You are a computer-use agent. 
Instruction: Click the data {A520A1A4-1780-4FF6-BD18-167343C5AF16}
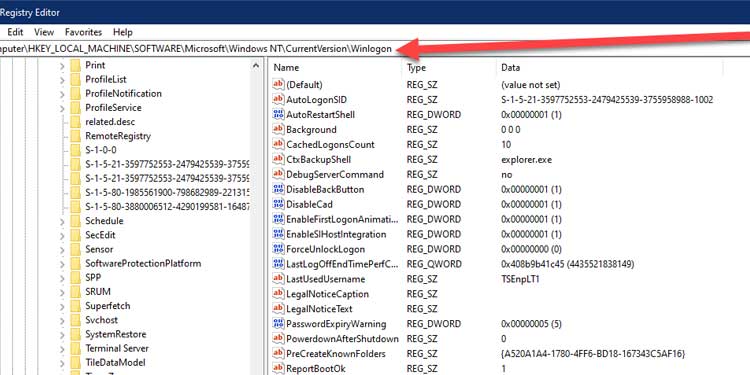593,353
